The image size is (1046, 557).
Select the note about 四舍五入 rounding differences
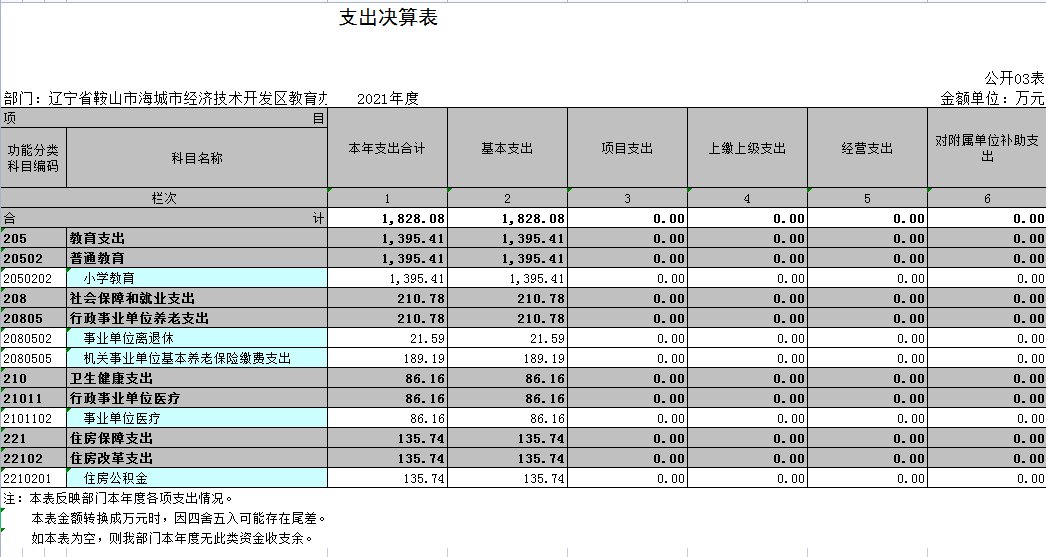[179, 518]
